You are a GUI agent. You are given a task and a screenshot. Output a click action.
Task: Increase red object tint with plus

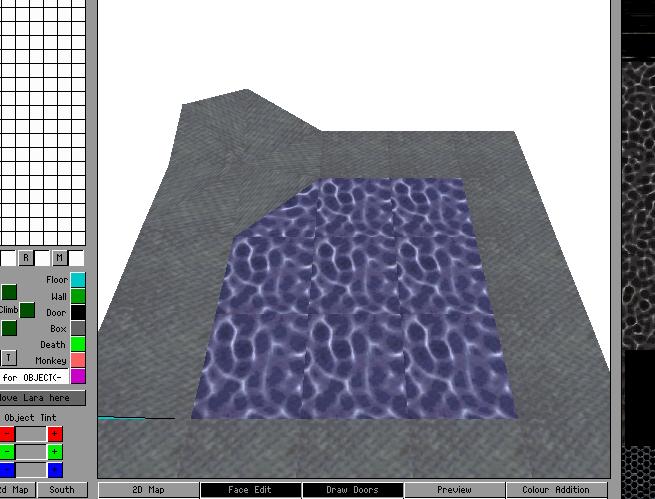point(55,434)
